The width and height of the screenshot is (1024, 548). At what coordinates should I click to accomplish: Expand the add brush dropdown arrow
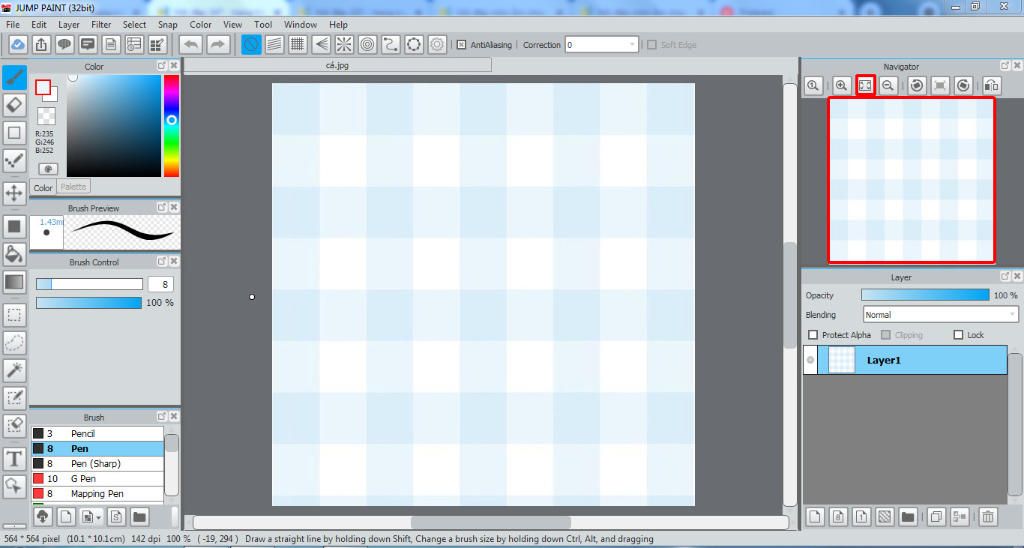coord(99,517)
